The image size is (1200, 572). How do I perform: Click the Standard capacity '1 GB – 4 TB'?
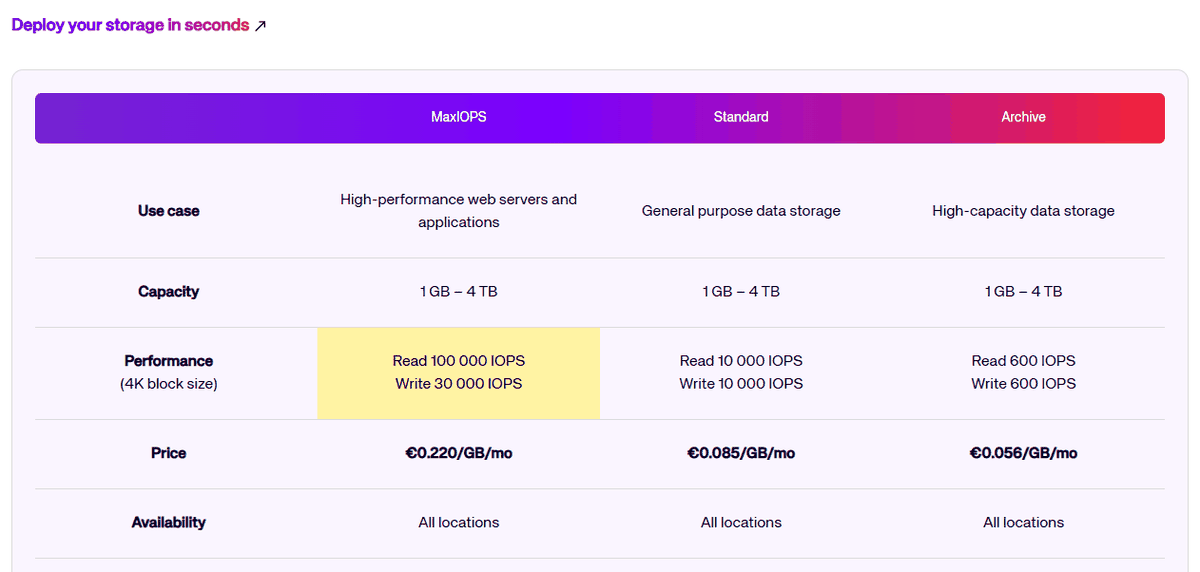coord(741,292)
